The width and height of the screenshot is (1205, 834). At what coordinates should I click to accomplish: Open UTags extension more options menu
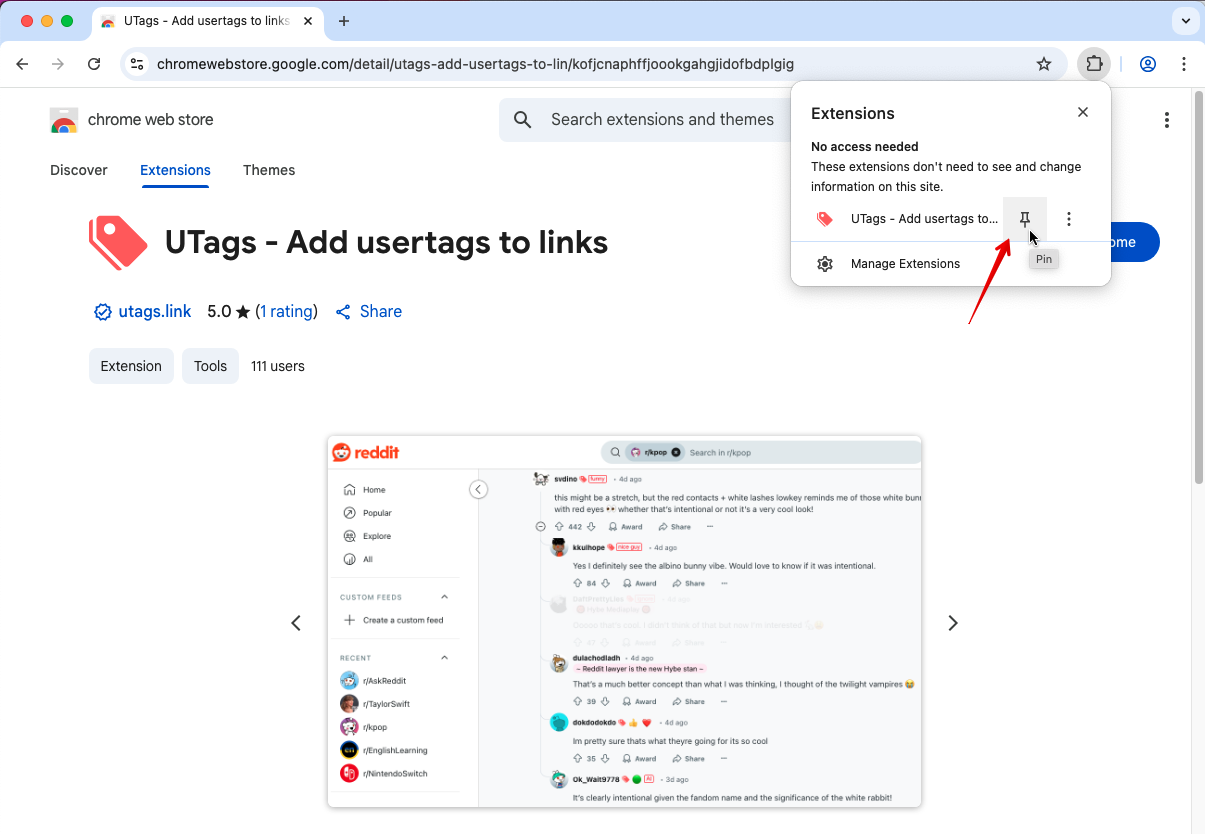click(1069, 219)
